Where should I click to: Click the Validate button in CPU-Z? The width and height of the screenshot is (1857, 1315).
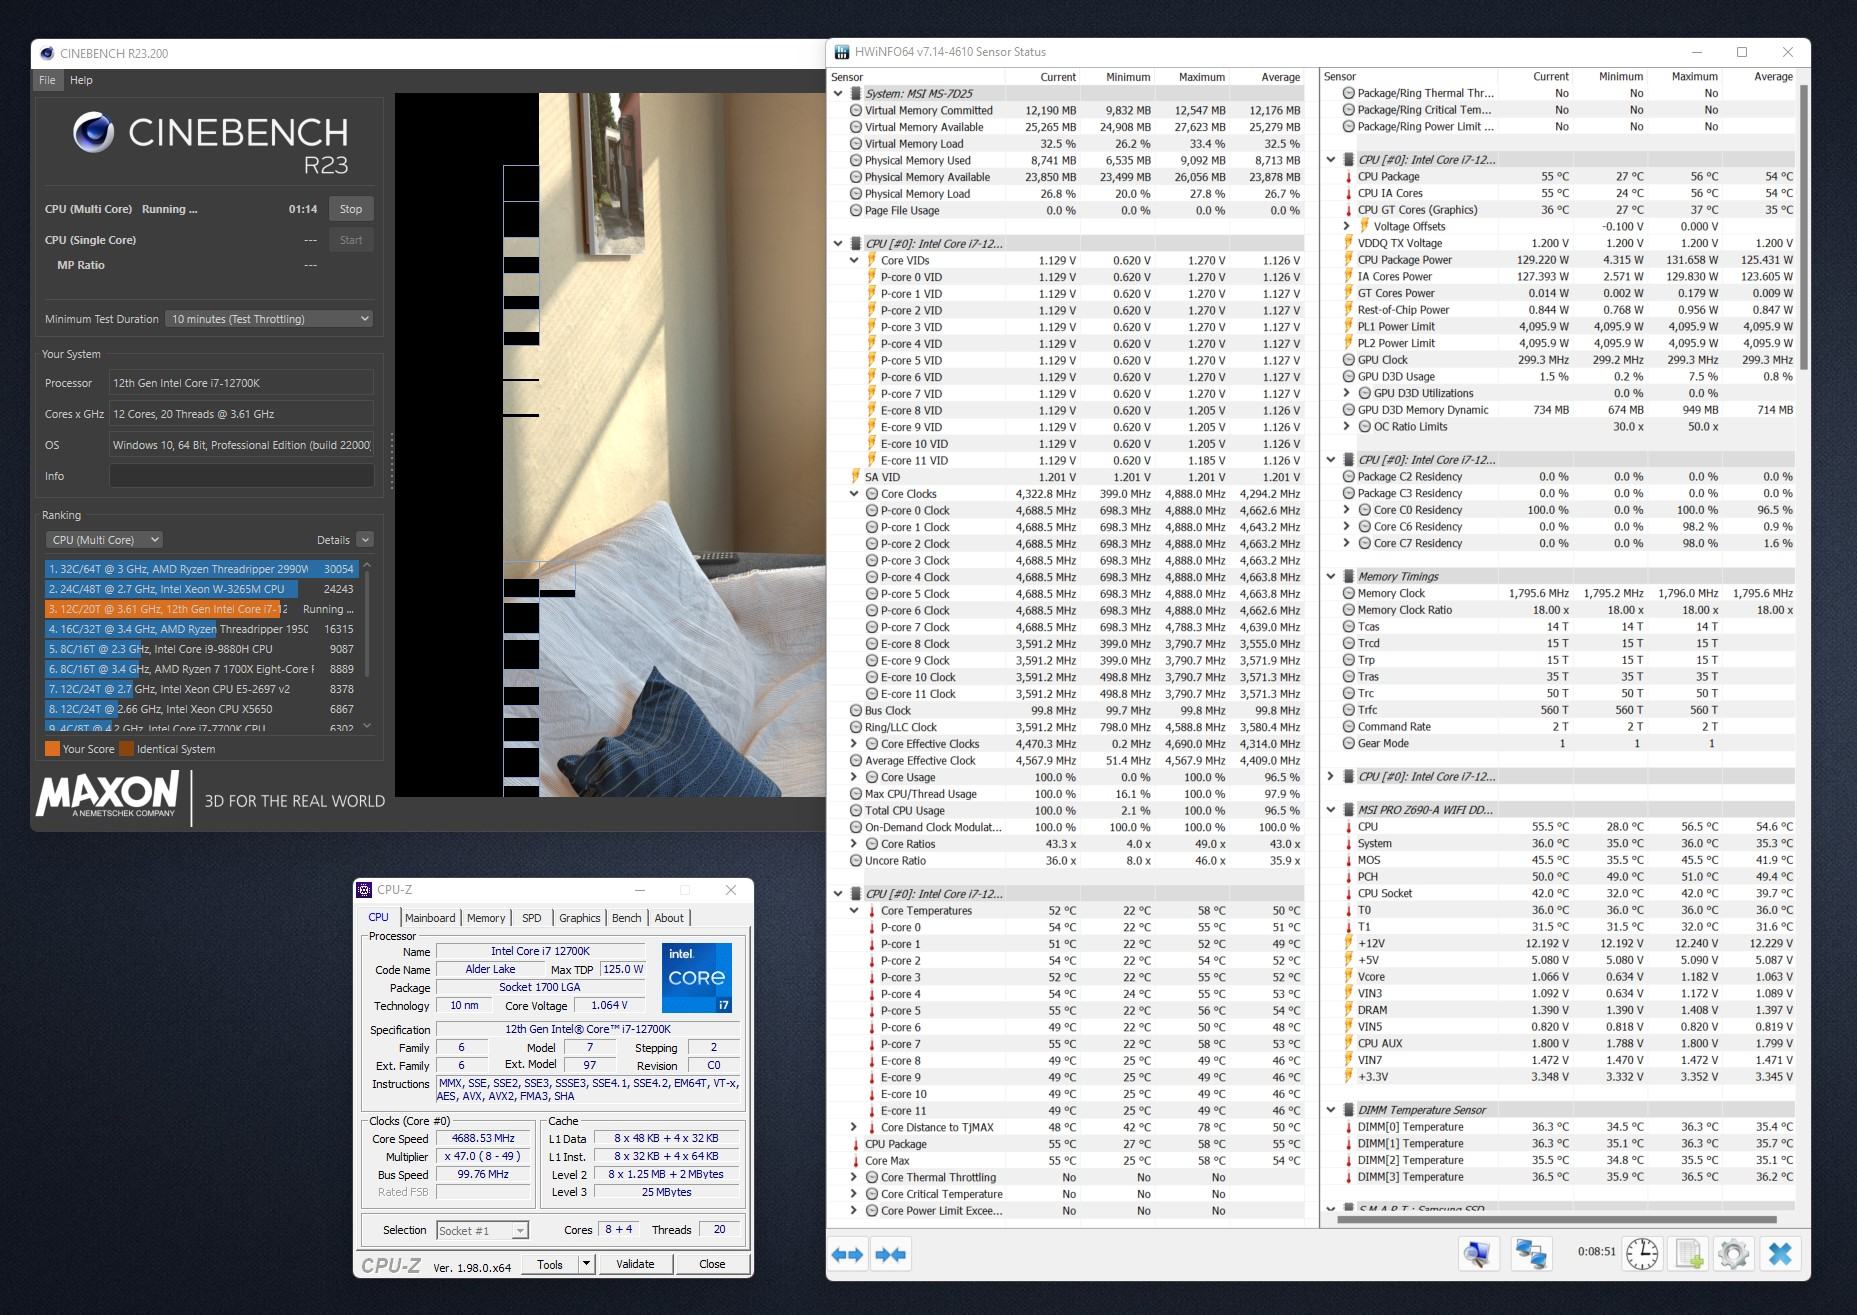pos(635,1264)
